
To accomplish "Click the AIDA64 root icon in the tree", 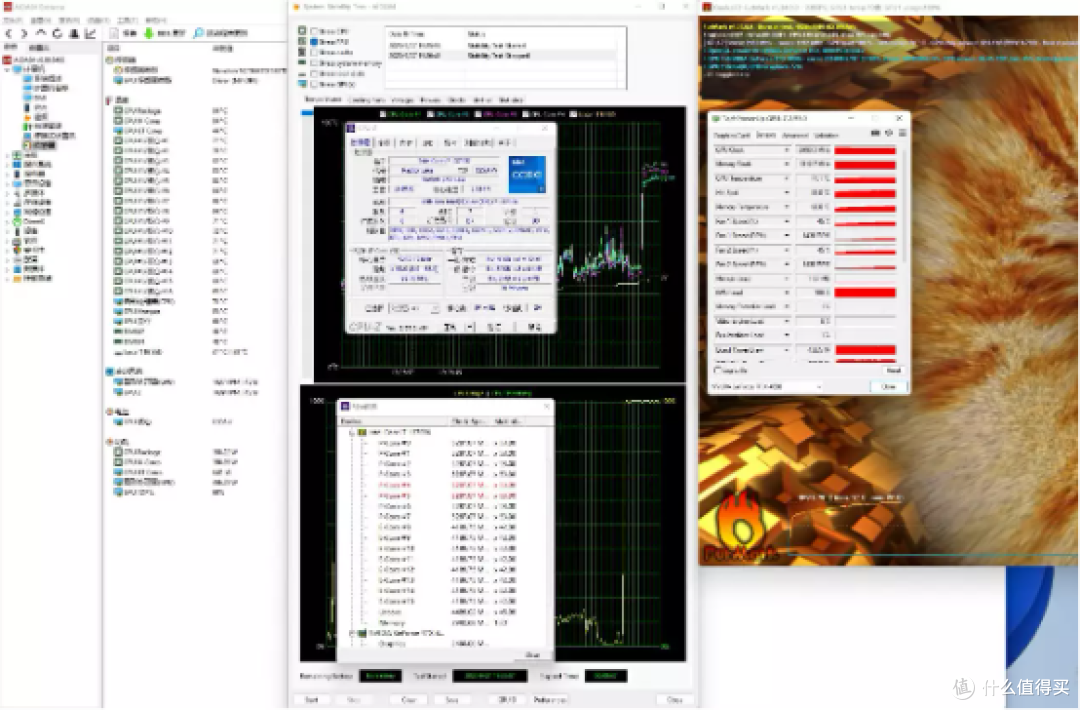I will (8, 60).
